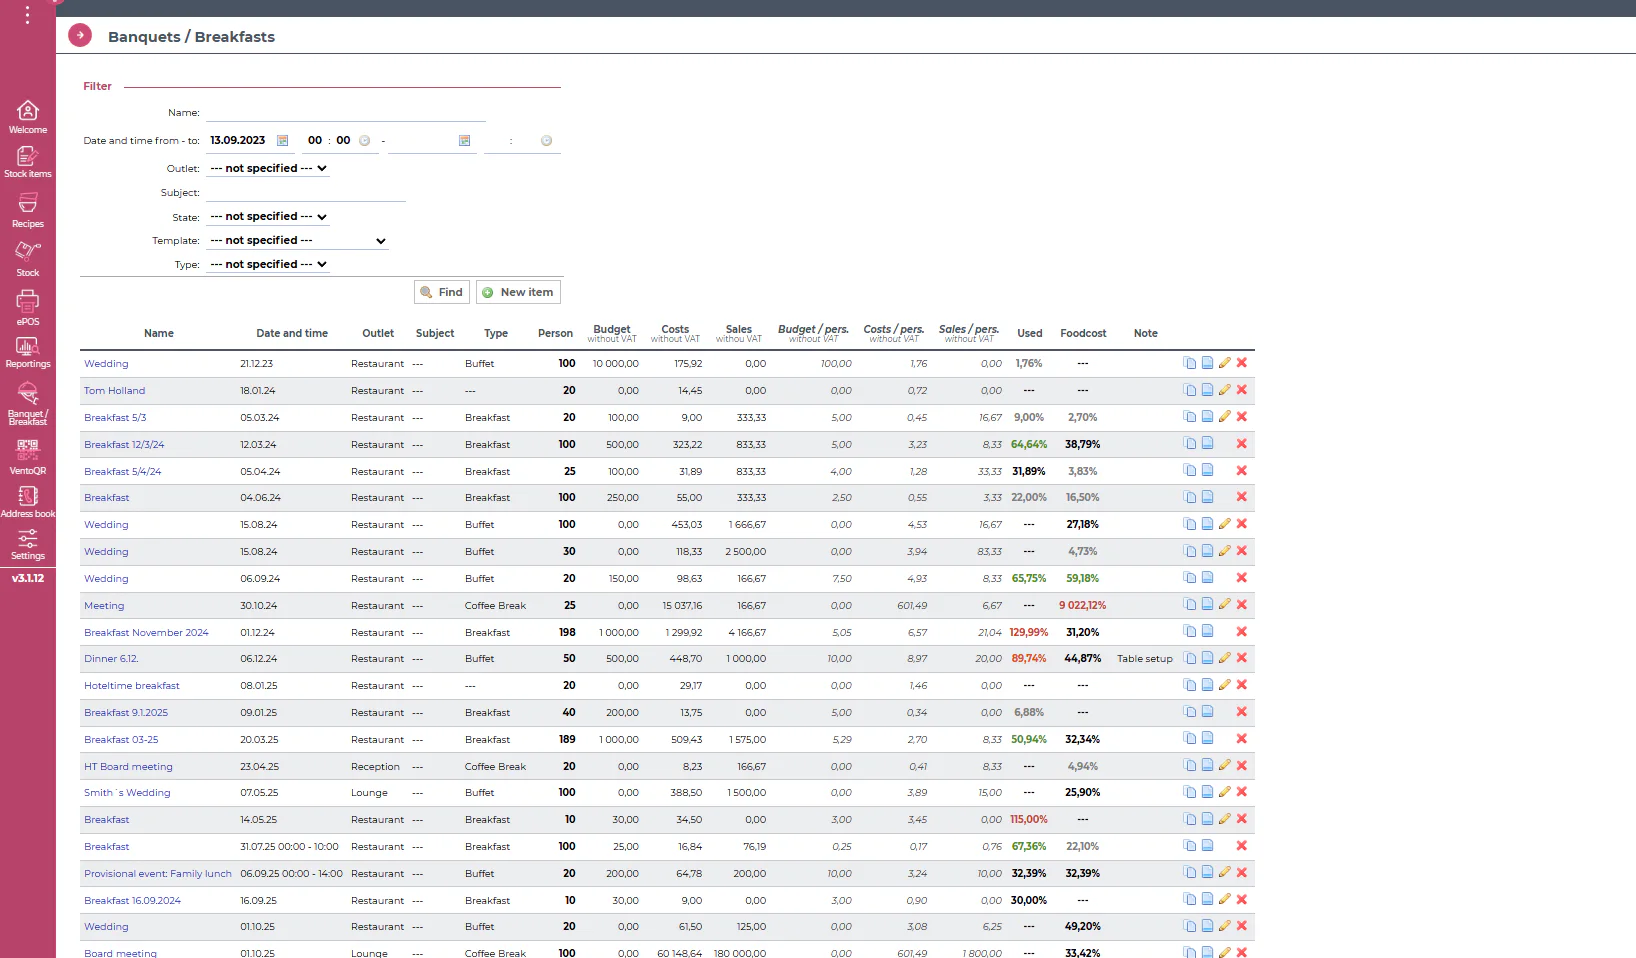Click the Person column header
This screenshot has width=1636, height=958.
555,334
